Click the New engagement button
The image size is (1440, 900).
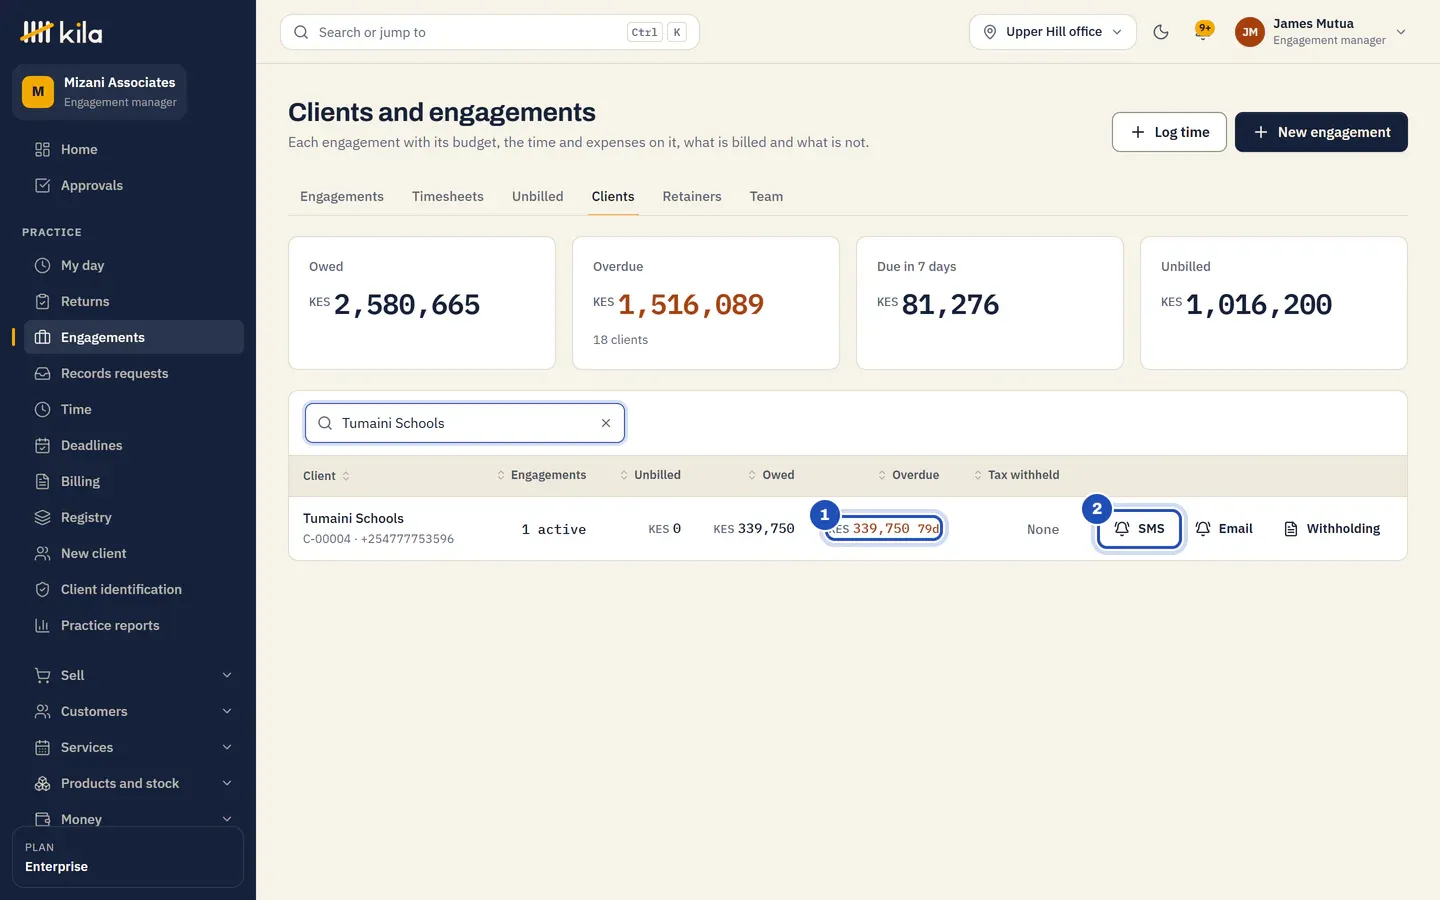pos(1321,132)
